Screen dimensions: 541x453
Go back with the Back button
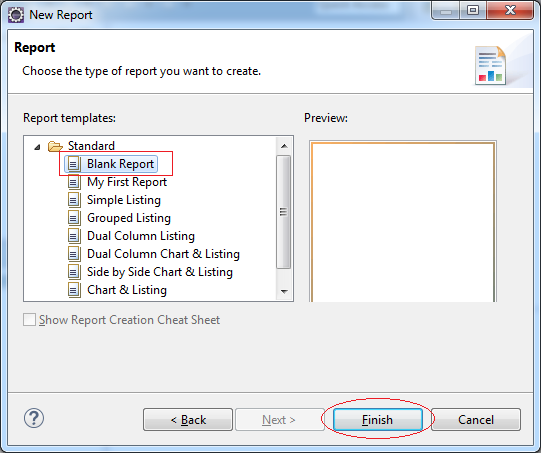point(188,420)
